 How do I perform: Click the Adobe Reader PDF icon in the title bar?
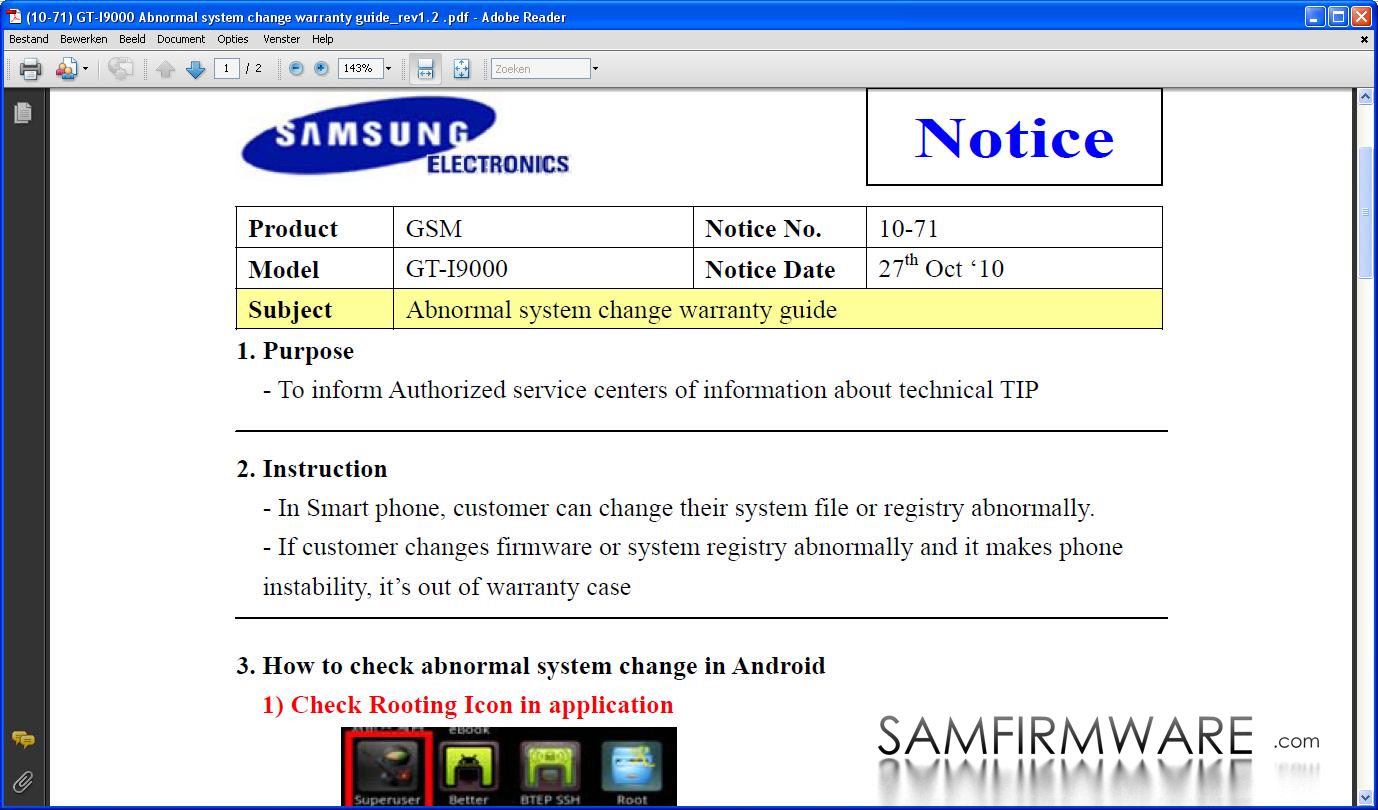coord(14,16)
